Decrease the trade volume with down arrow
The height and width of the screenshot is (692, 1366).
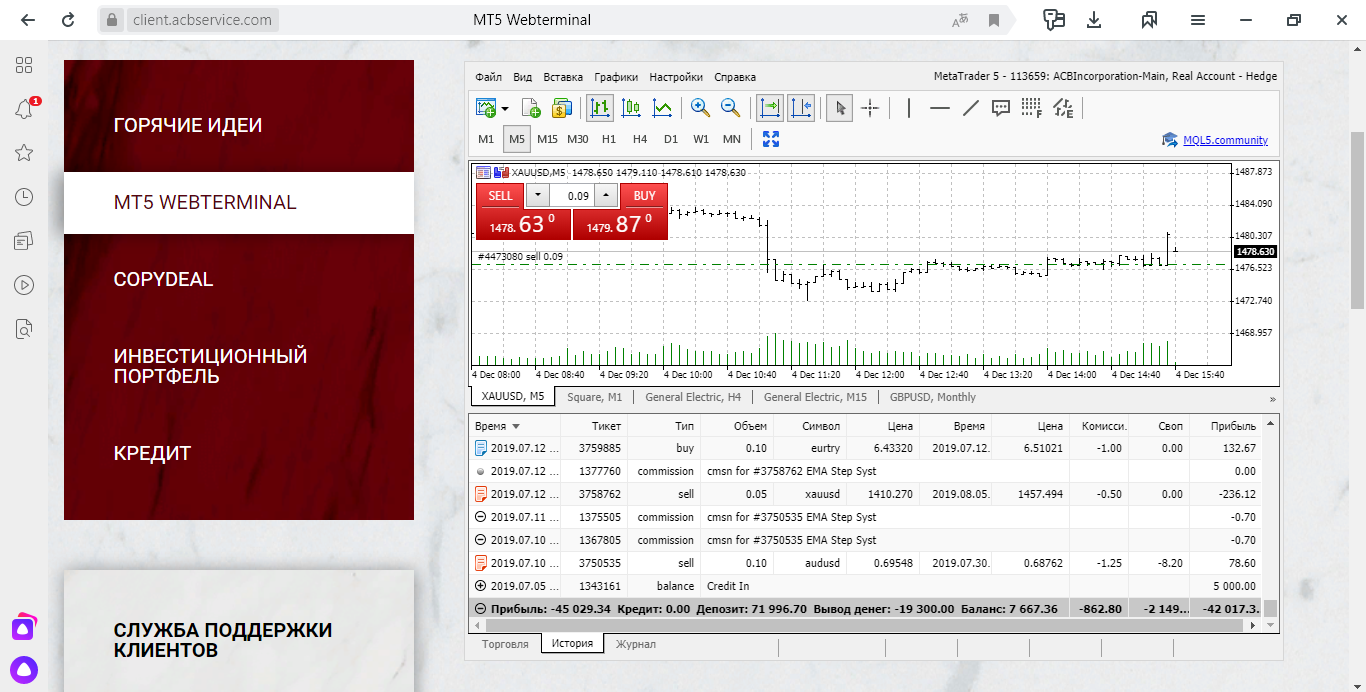[537, 195]
